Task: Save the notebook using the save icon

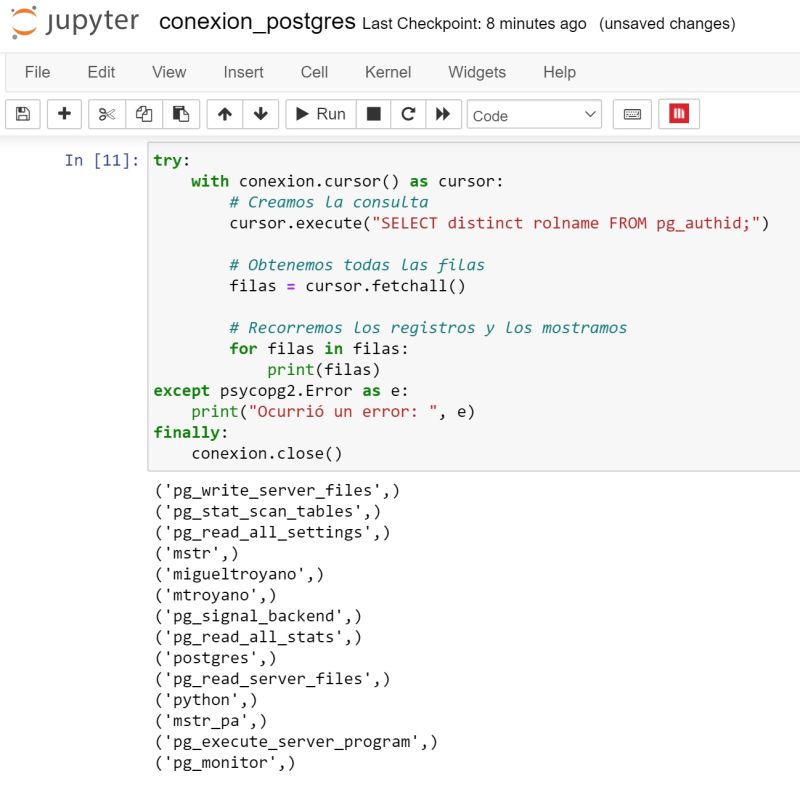Action: point(22,113)
